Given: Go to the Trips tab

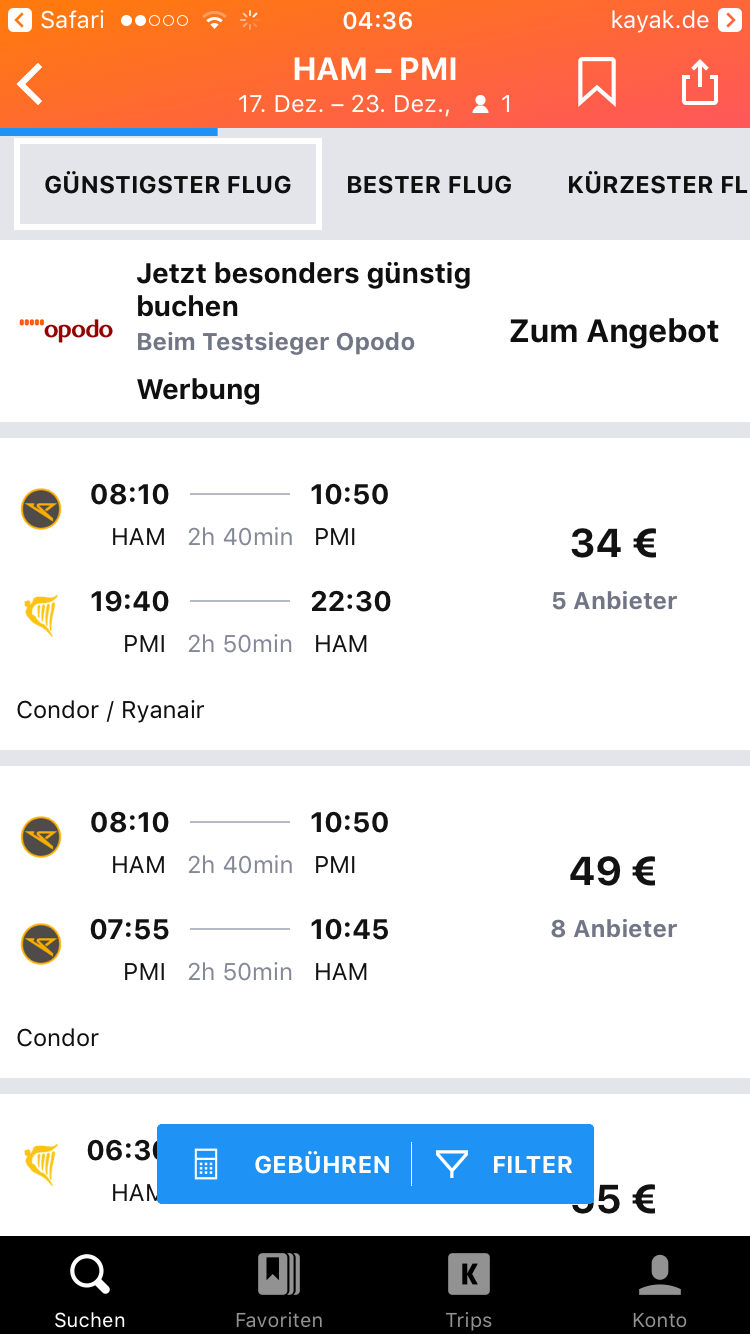Looking at the screenshot, I should (x=468, y=1290).
